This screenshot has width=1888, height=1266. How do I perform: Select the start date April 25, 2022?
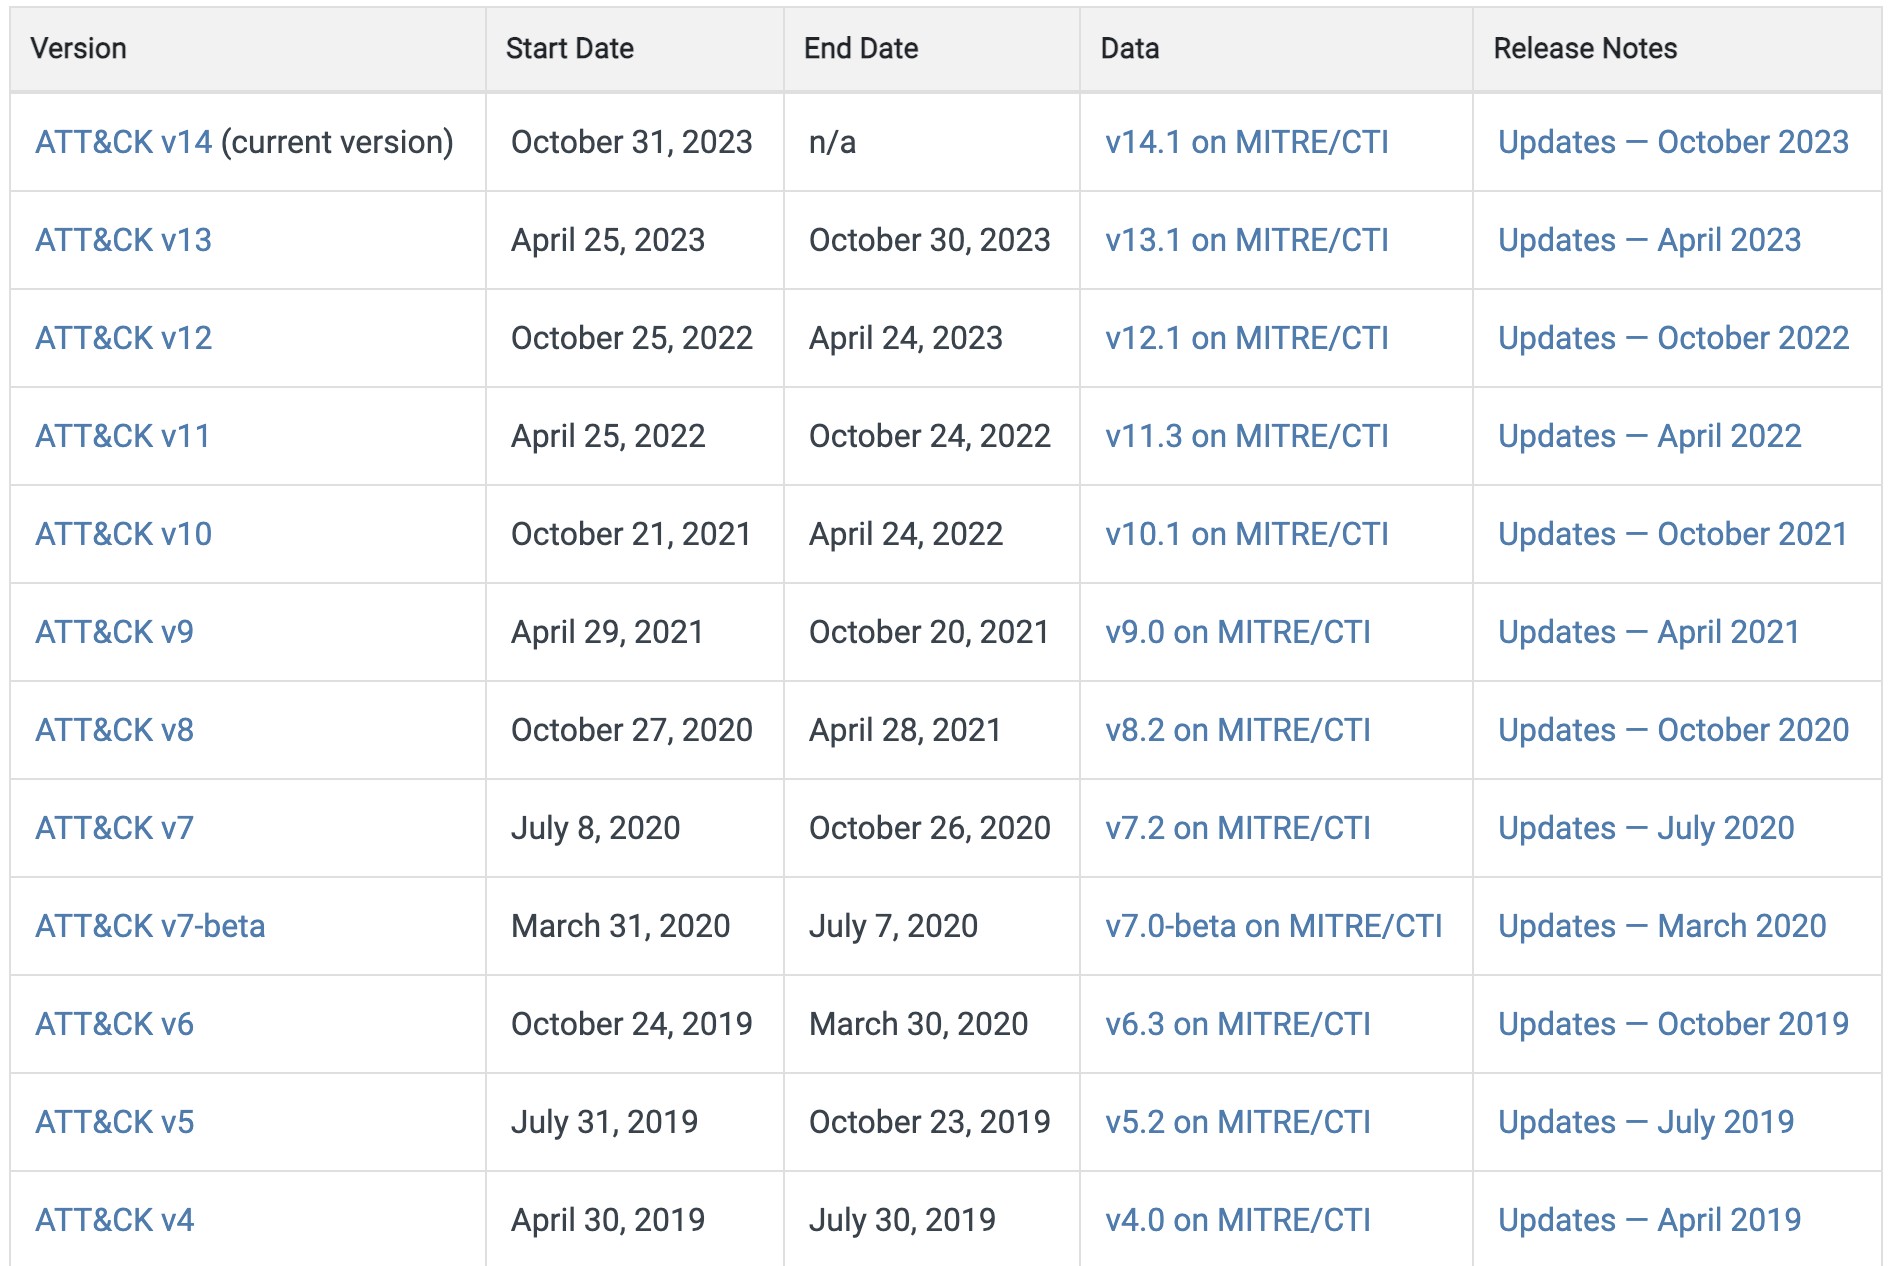pyautogui.click(x=608, y=436)
